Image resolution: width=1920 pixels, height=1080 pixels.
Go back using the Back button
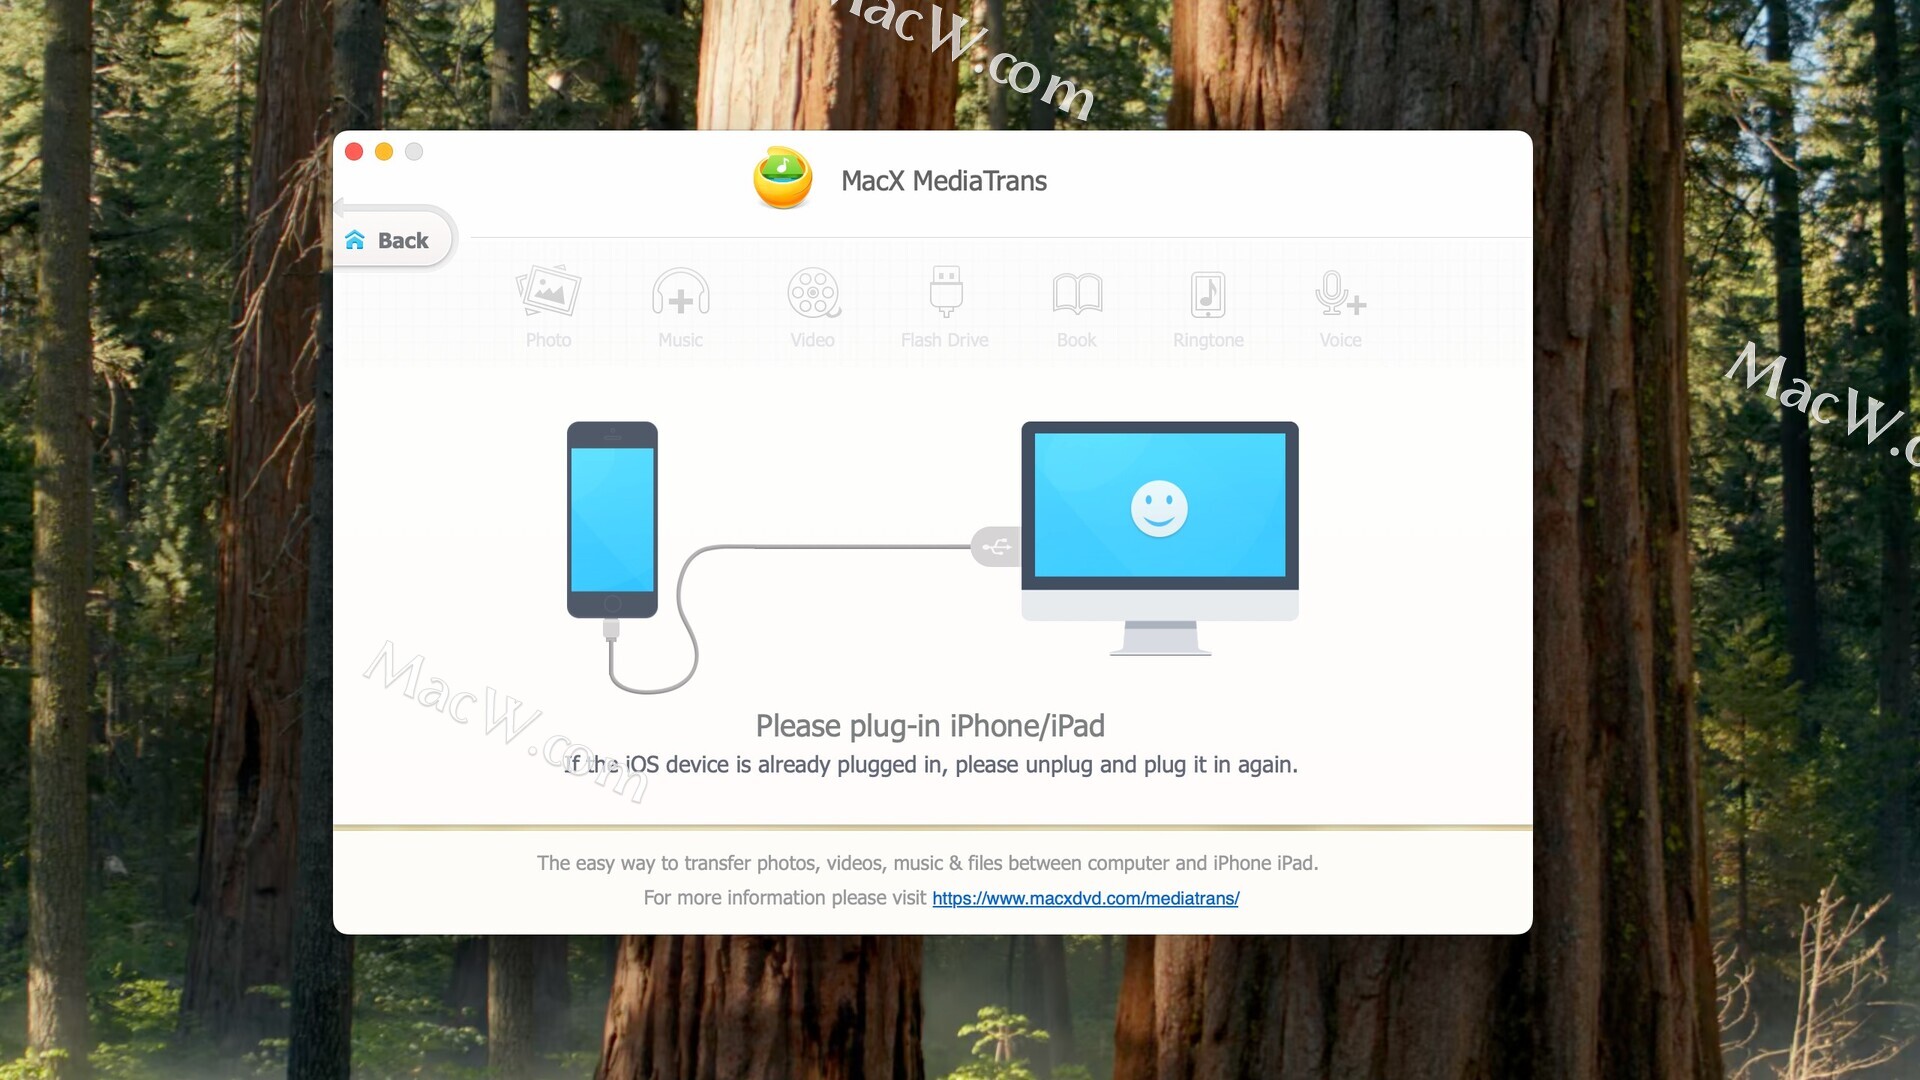point(393,238)
